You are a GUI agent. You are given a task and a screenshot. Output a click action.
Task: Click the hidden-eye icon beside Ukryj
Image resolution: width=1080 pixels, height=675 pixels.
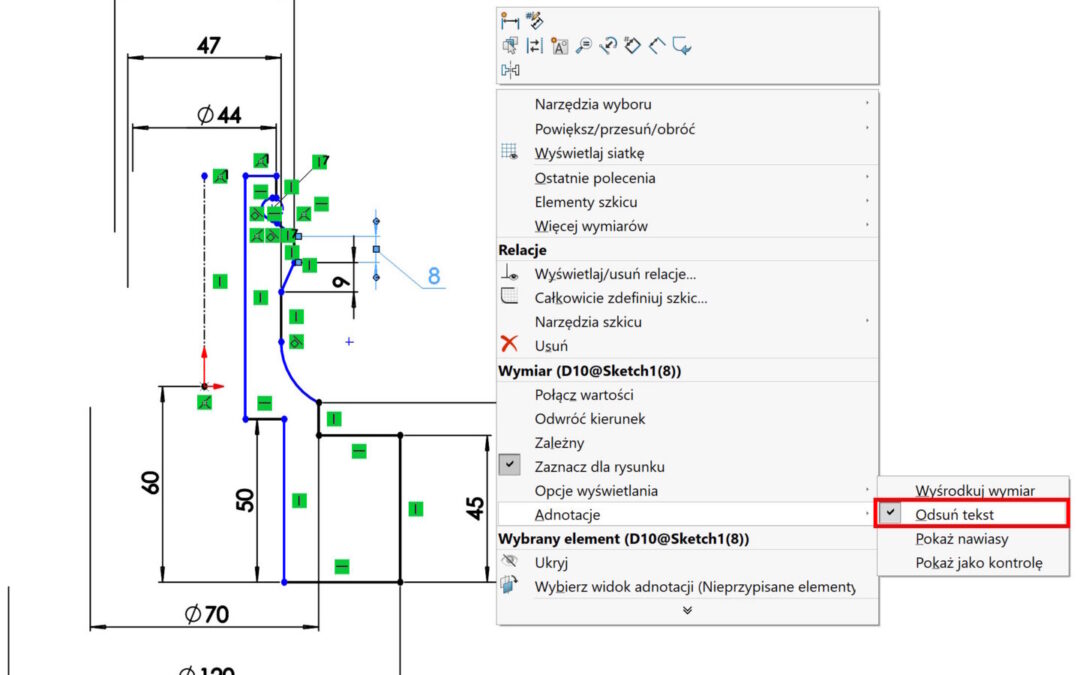click(x=510, y=562)
